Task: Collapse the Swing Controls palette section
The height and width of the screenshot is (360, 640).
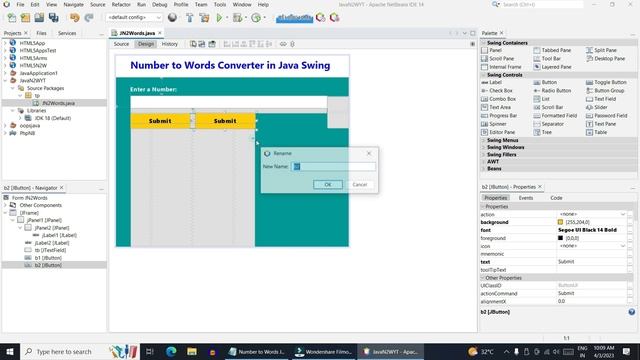Action: [x=484, y=75]
